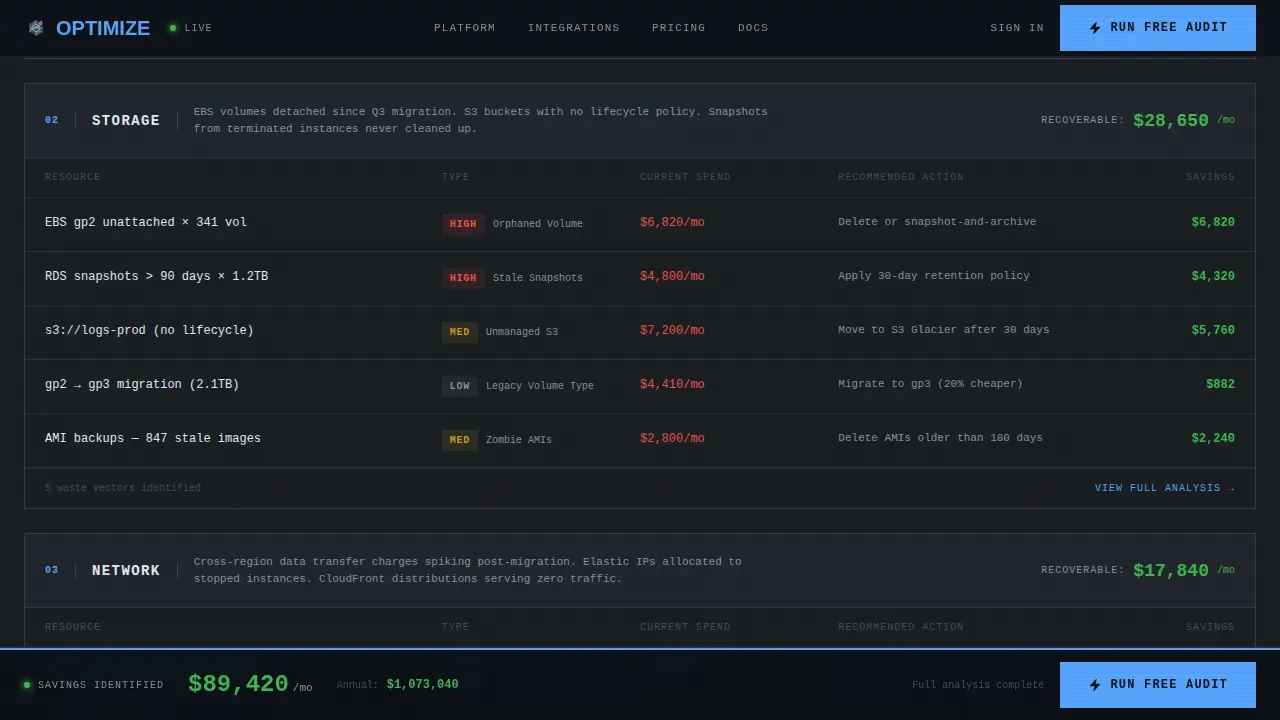
Task: Click '5 waste vectors identified' footer text
Action: click(123, 488)
